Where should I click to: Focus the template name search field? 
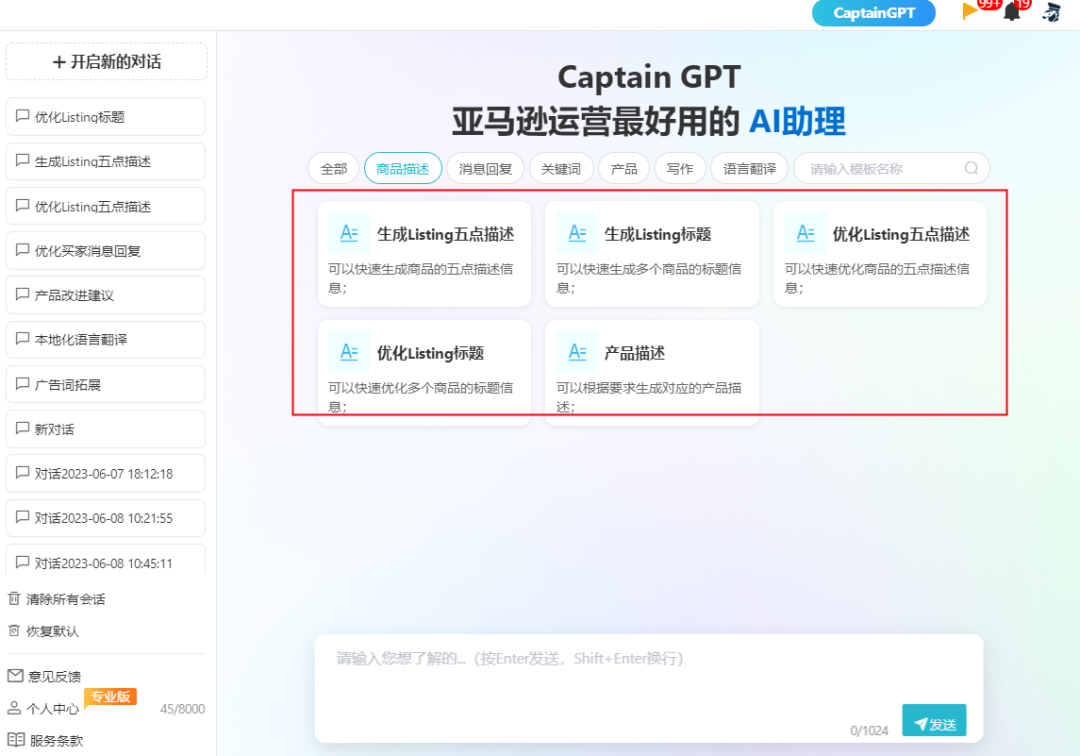click(x=891, y=169)
